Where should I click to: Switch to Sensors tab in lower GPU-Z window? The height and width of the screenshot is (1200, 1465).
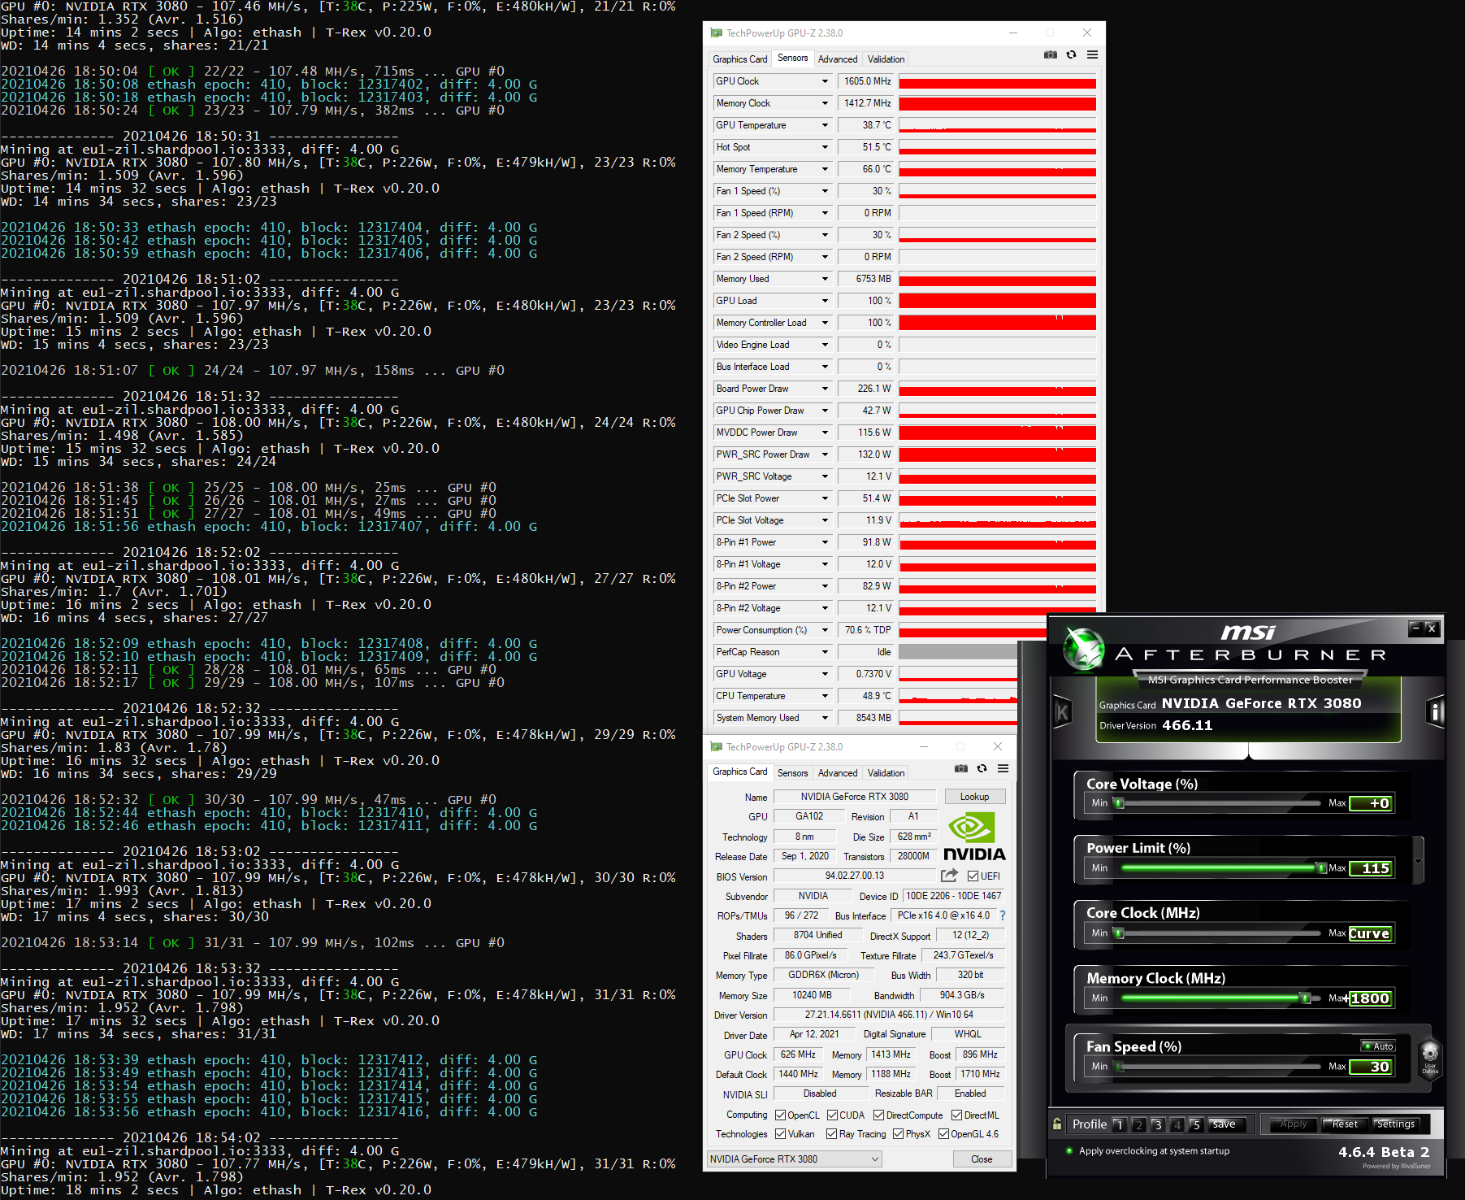tap(793, 773)
